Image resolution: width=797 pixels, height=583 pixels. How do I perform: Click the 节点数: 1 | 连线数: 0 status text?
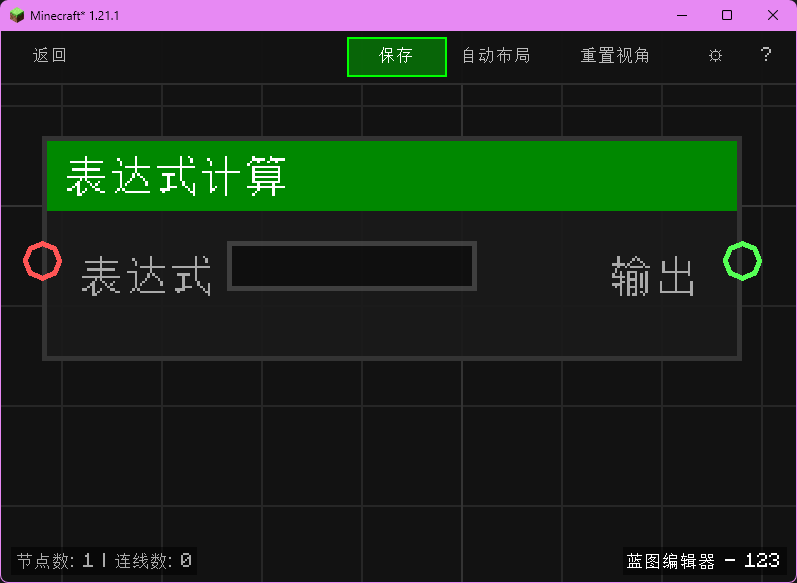104,561
